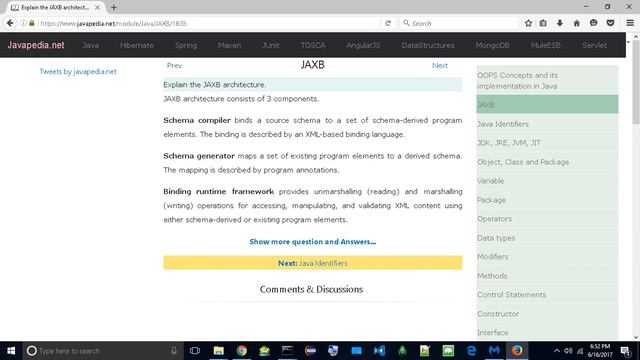Reload the page with the refresh icon
Screen dimensions: 640x360
[388, 23]
